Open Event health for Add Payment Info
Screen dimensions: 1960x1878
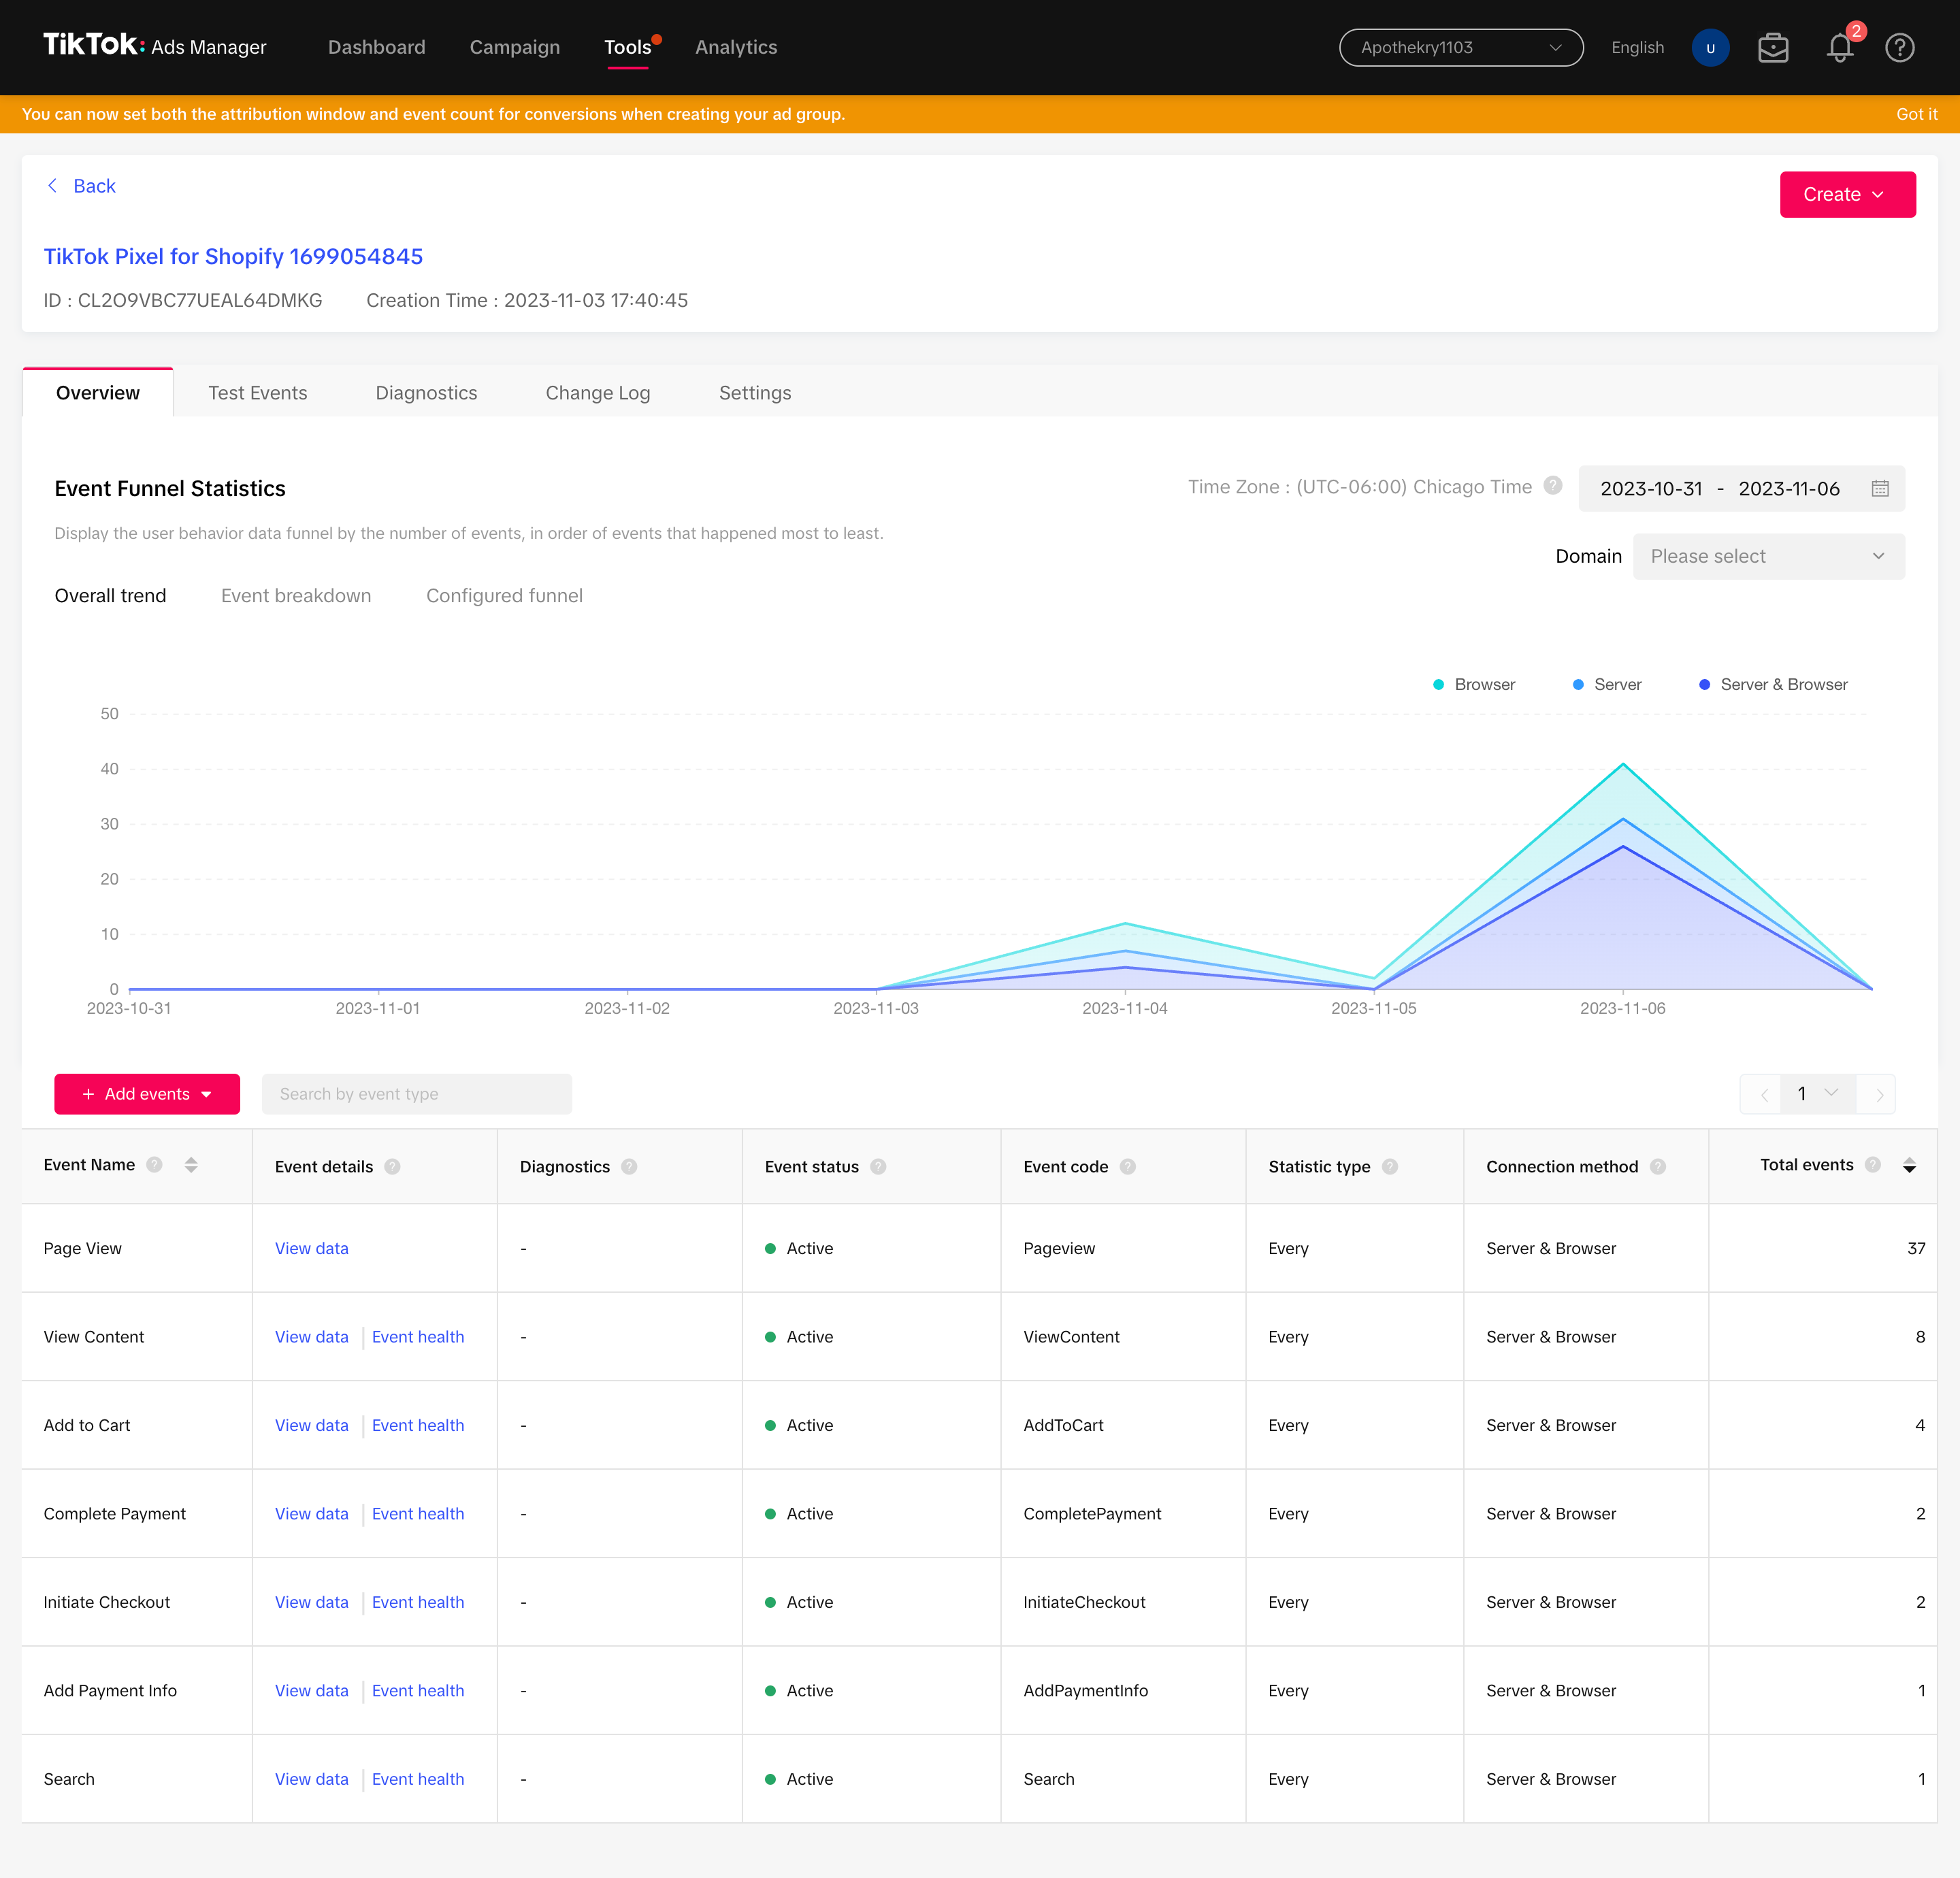pos(418,1691)
